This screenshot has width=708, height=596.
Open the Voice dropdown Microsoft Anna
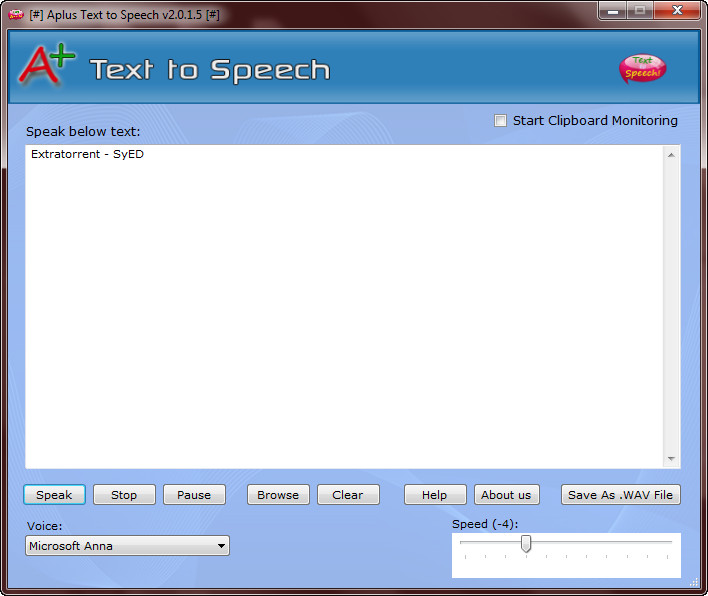(x=127, y=546)
